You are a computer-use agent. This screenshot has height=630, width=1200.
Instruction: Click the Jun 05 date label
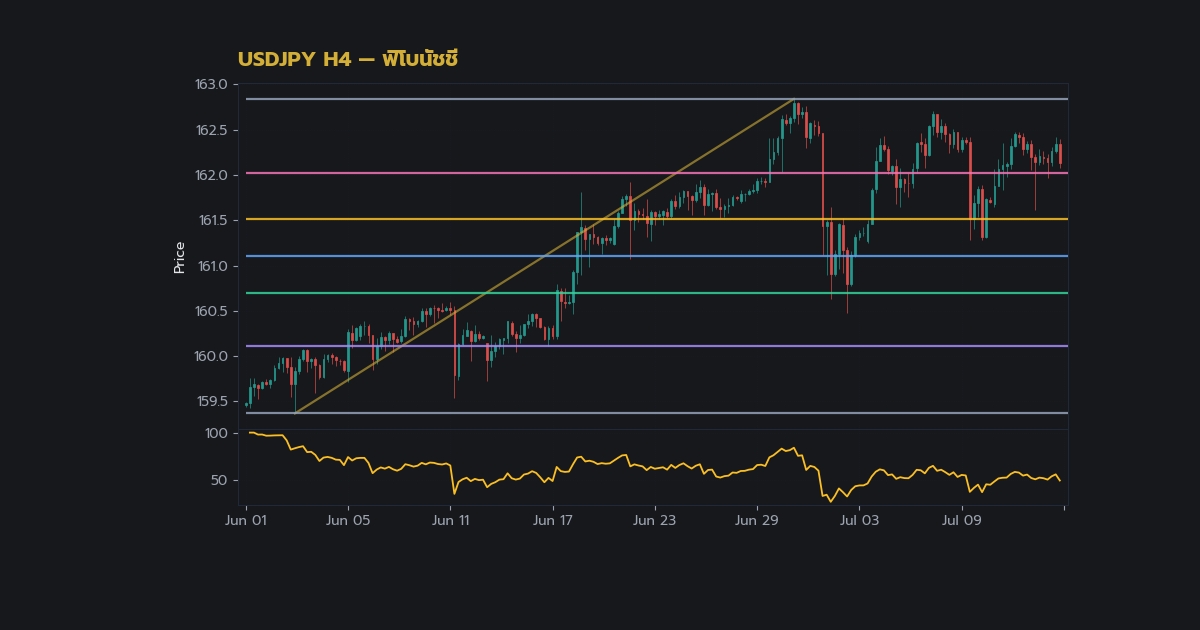(x=348, y=520)
